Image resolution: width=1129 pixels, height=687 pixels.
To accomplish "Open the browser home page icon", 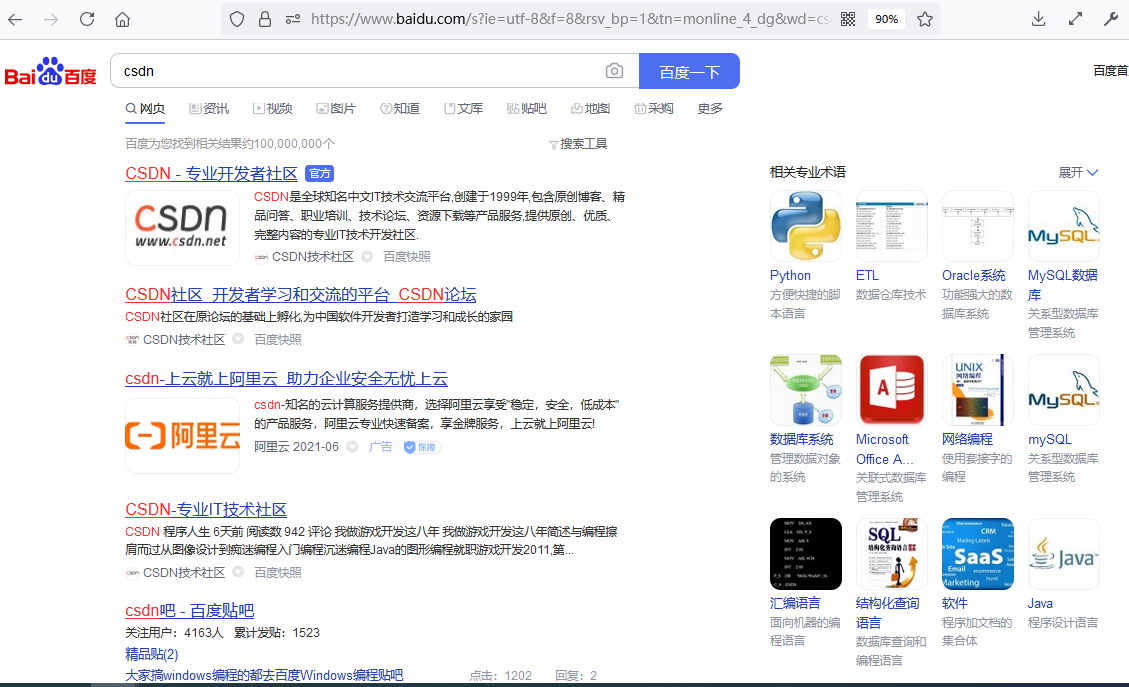I will coord(122,19).
